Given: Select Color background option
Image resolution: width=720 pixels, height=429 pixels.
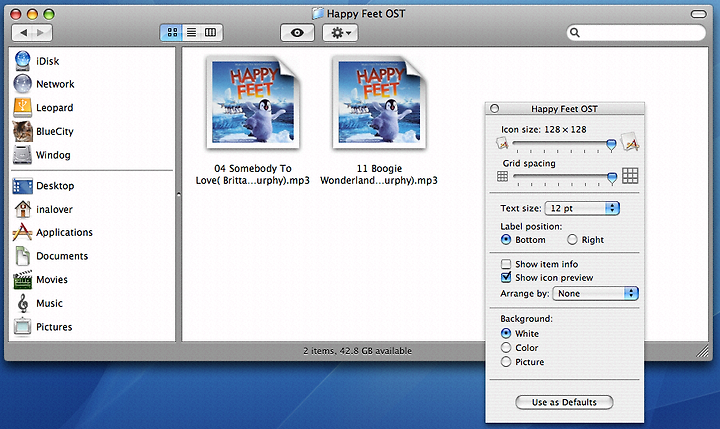Looking at the screenshot, I should coord(506,347).
